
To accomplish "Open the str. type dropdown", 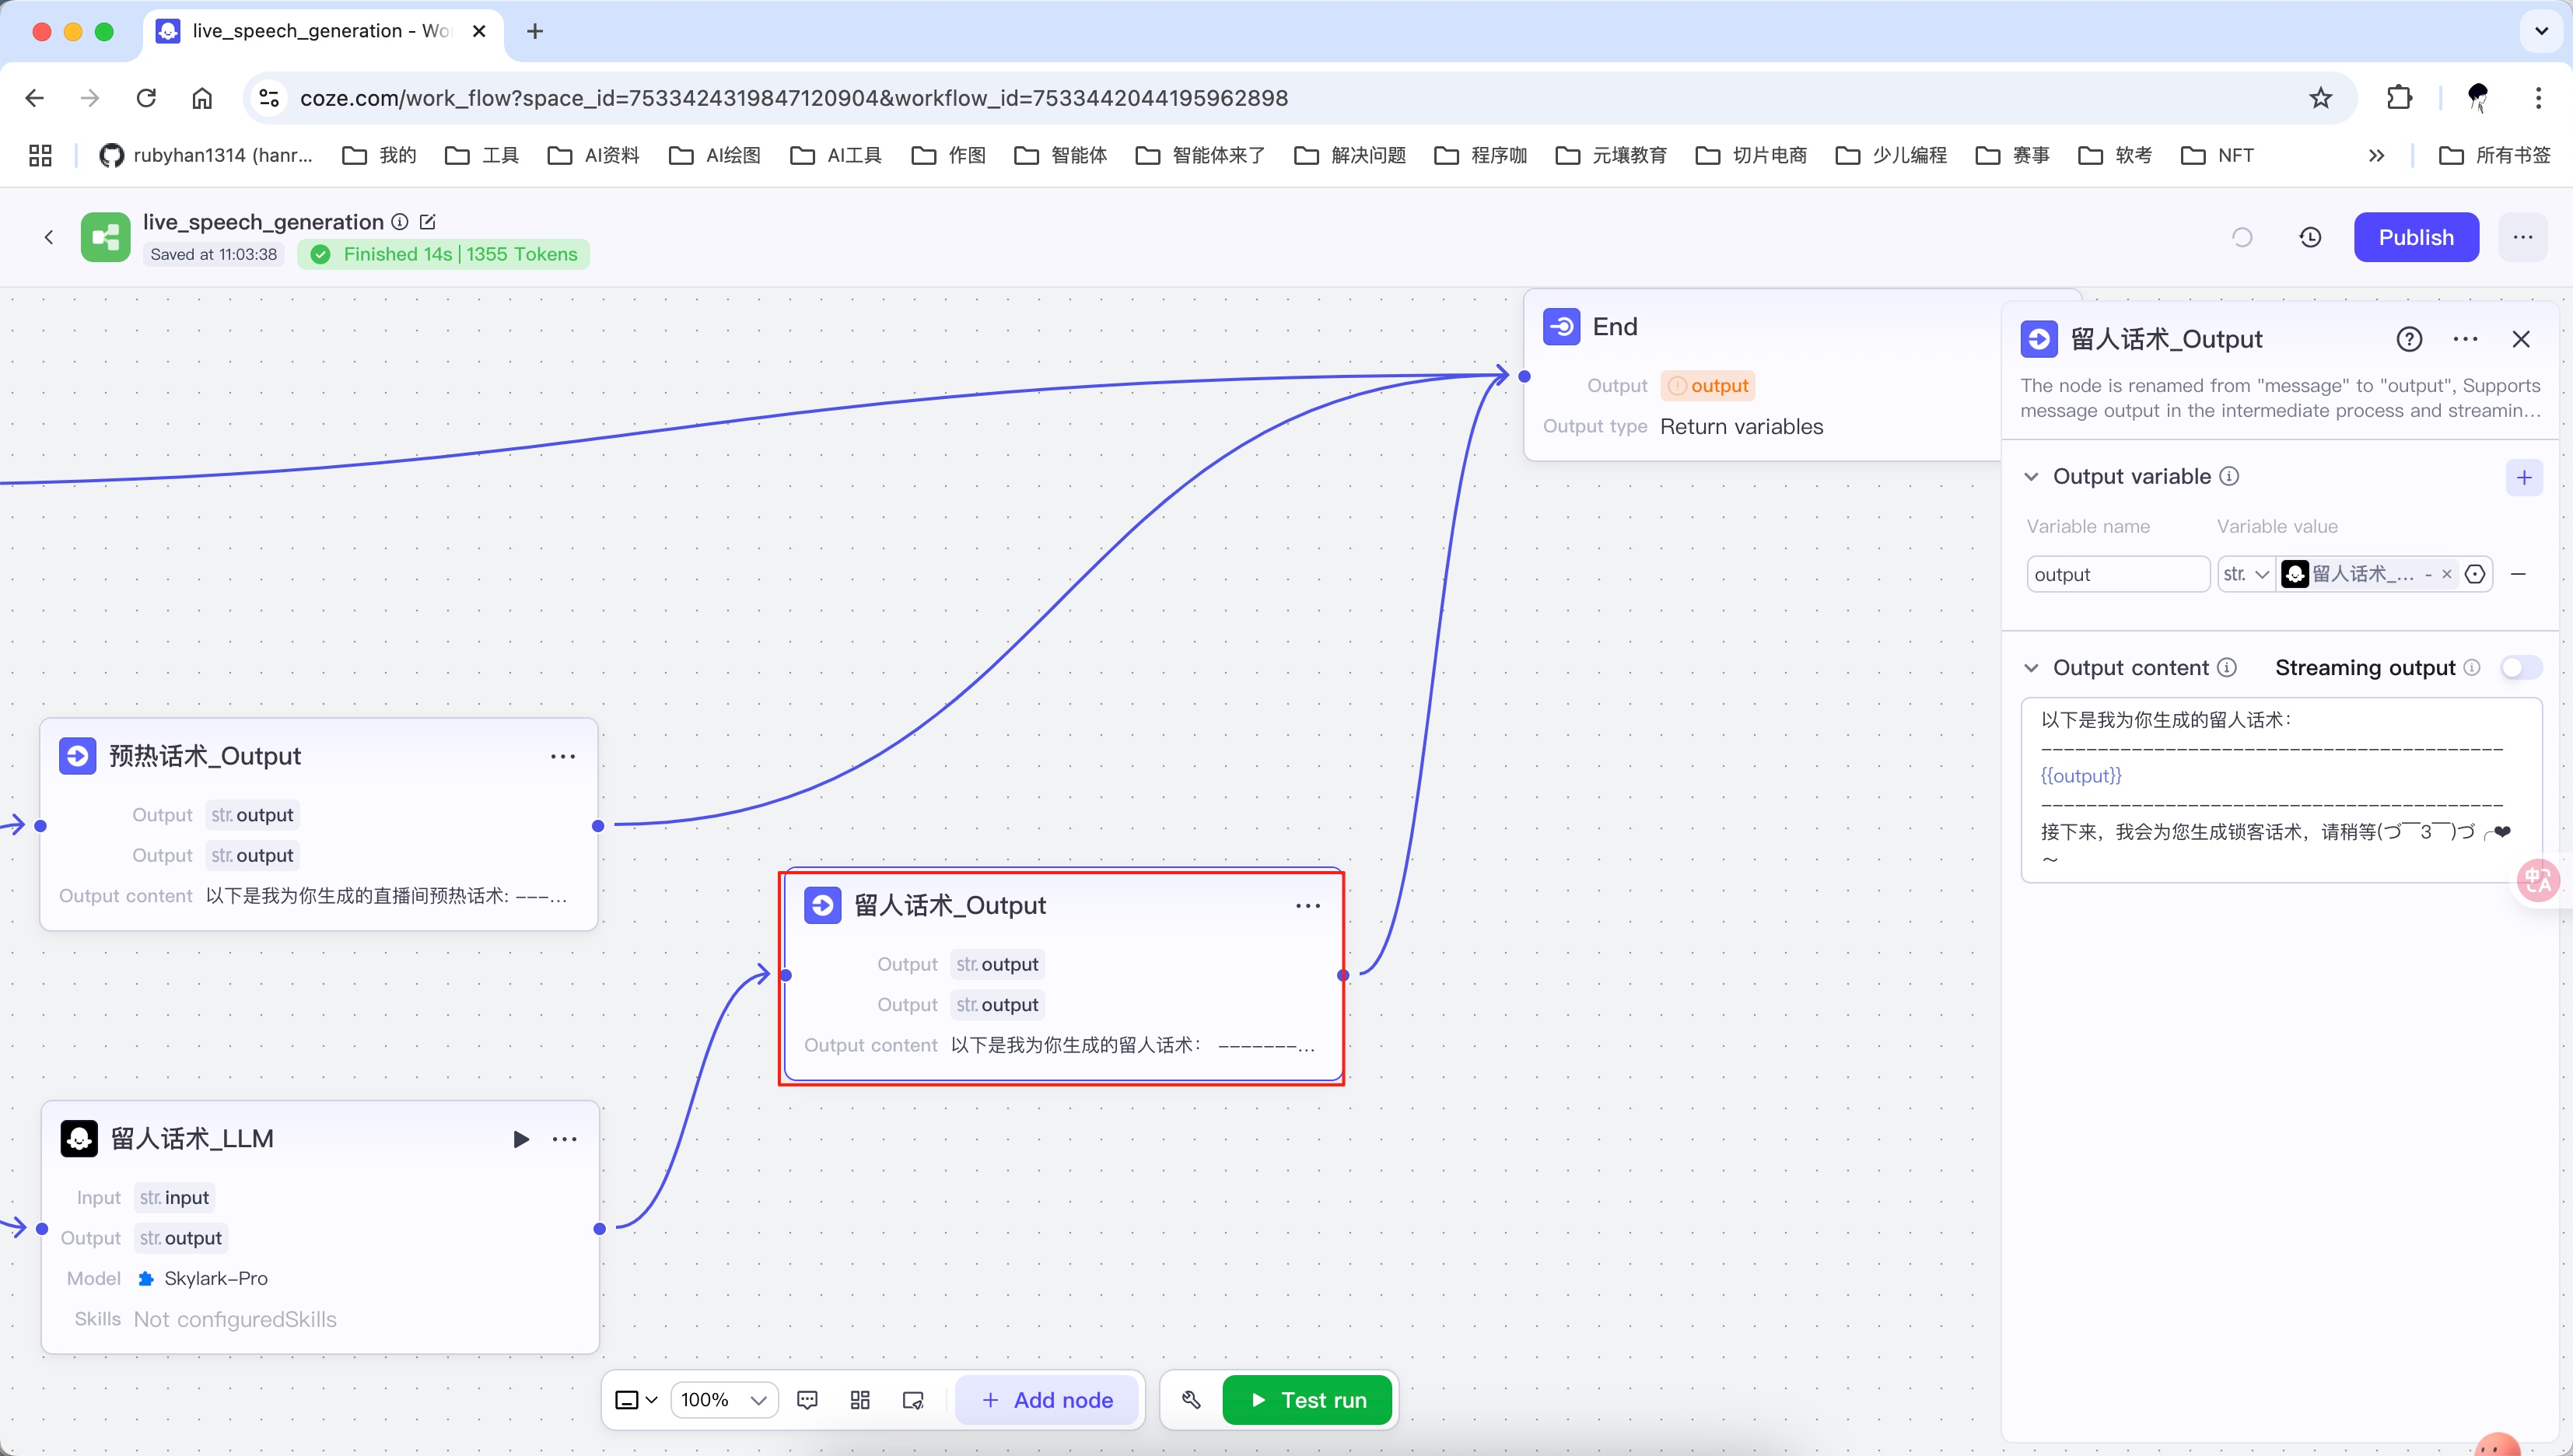I will click(x=2246, y=574).
